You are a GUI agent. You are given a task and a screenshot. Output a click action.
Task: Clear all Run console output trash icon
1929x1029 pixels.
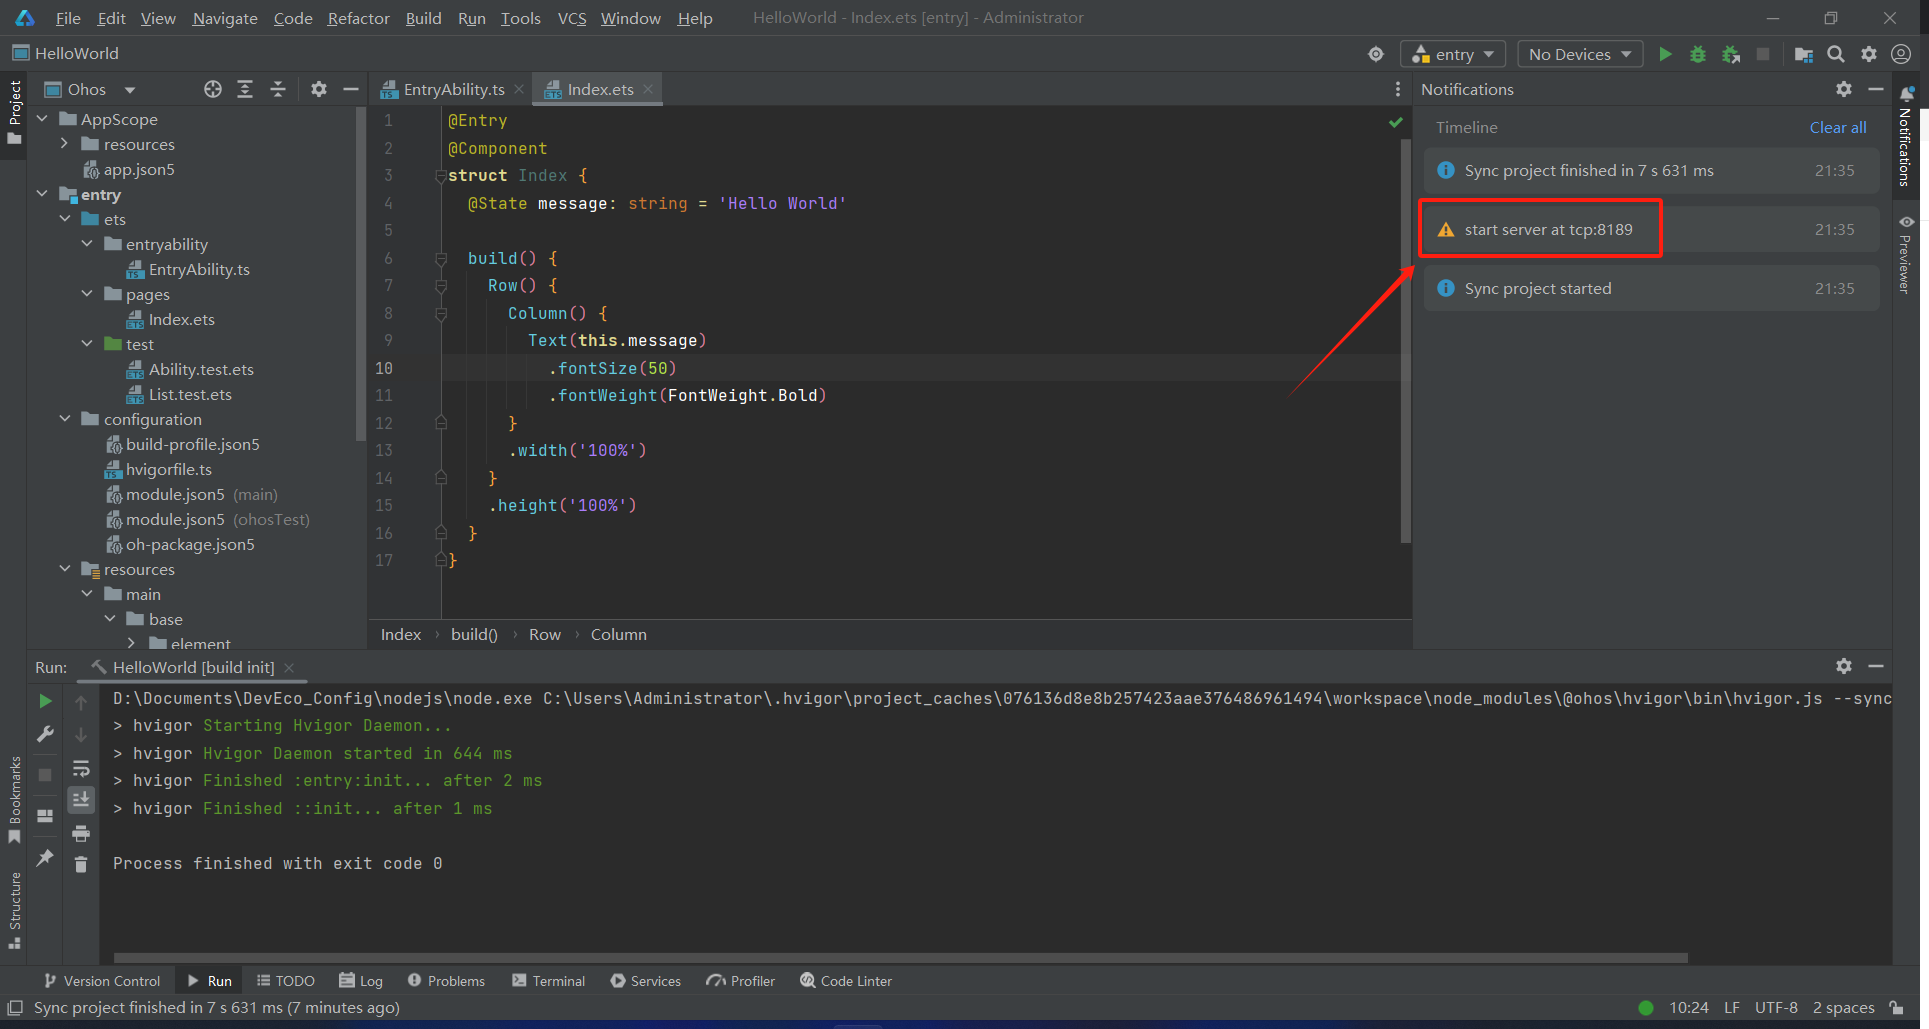pos(81,864)
